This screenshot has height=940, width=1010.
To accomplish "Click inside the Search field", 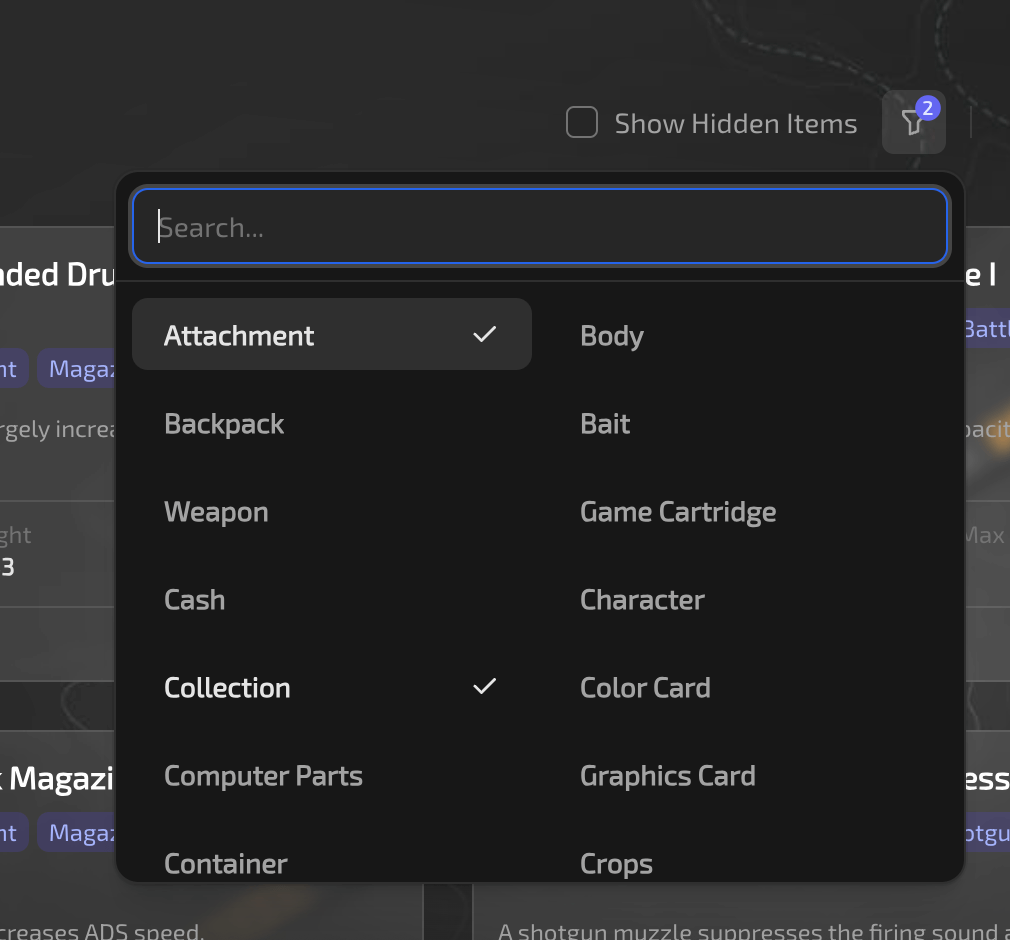I will point(540,226).
